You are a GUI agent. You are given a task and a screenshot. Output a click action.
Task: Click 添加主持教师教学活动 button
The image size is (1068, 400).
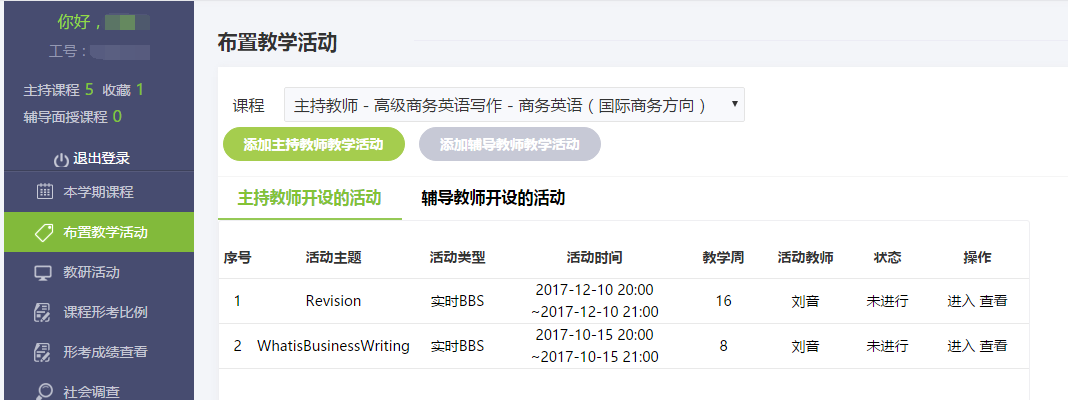(x=313, y=144)
